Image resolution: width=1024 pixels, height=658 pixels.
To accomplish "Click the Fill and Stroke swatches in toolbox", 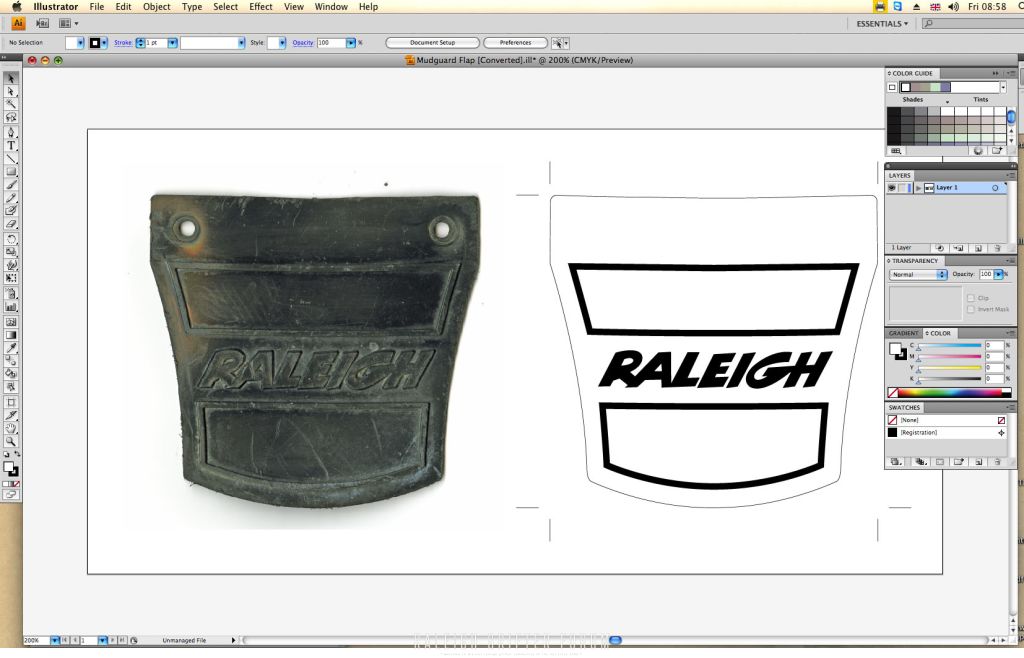I will click(10, 468).
